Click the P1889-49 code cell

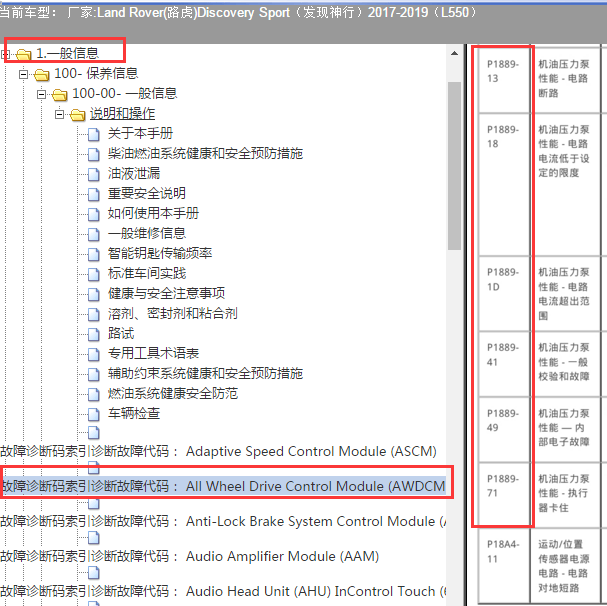tap(504, 429)
